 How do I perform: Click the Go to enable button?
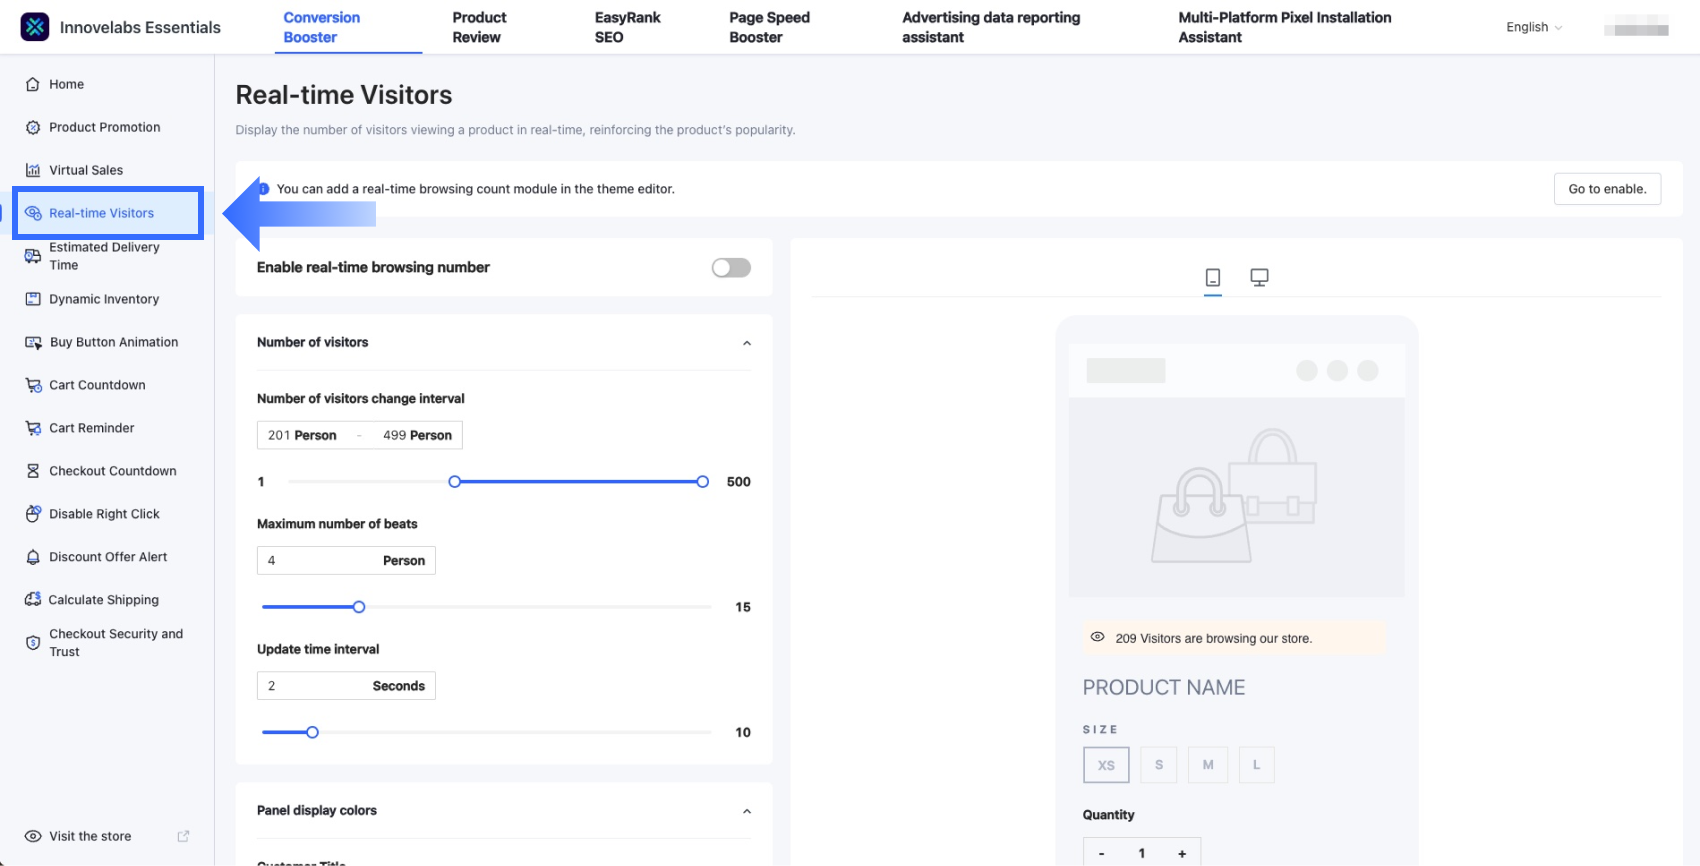(x=1607, y=189)
